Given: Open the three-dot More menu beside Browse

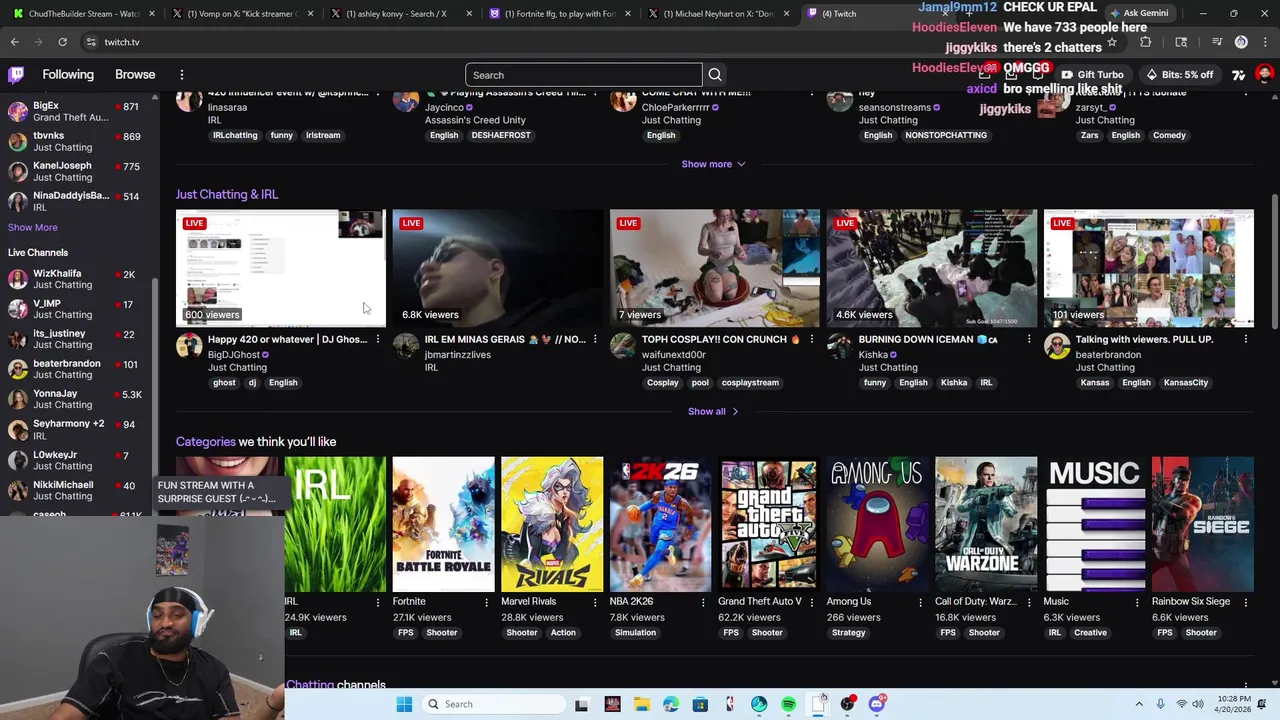Looking at the screenshot, I should pyautogui.click(x=182, y=75).
